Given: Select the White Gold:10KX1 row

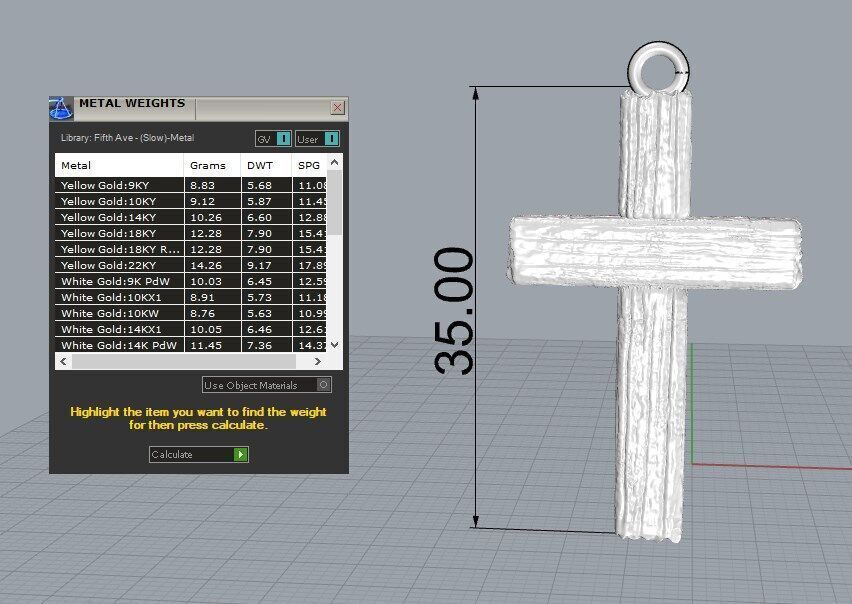Looking at the screenshot, I should coord(191,297).
